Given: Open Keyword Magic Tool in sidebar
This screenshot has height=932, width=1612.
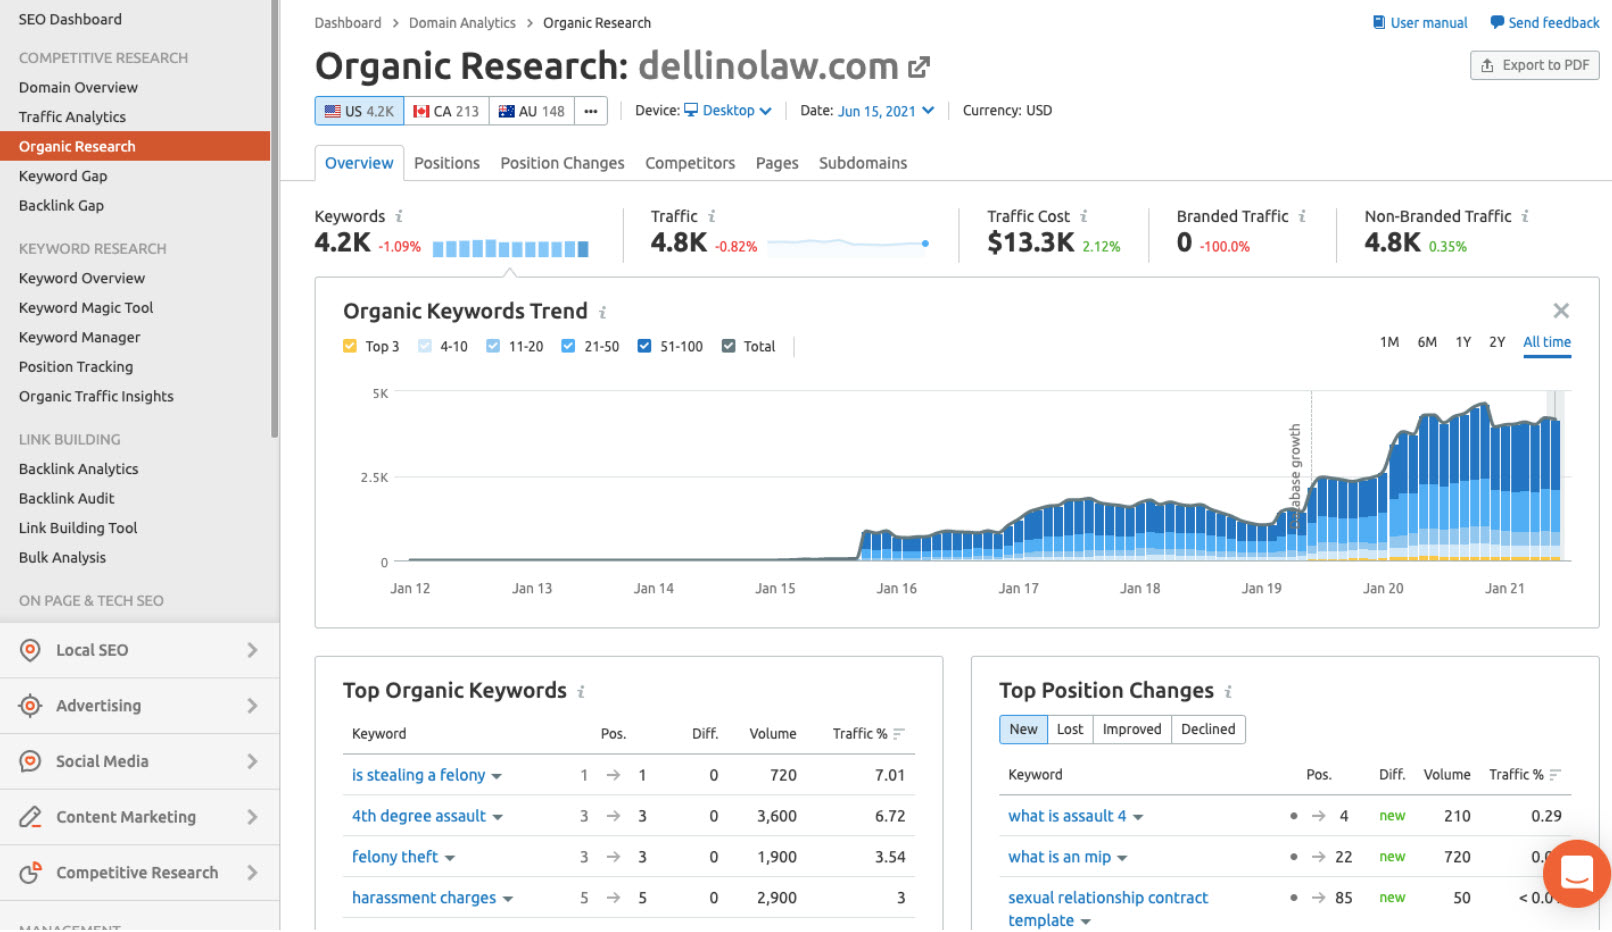Looking at the screenshot, I should [x=86, y=308].
